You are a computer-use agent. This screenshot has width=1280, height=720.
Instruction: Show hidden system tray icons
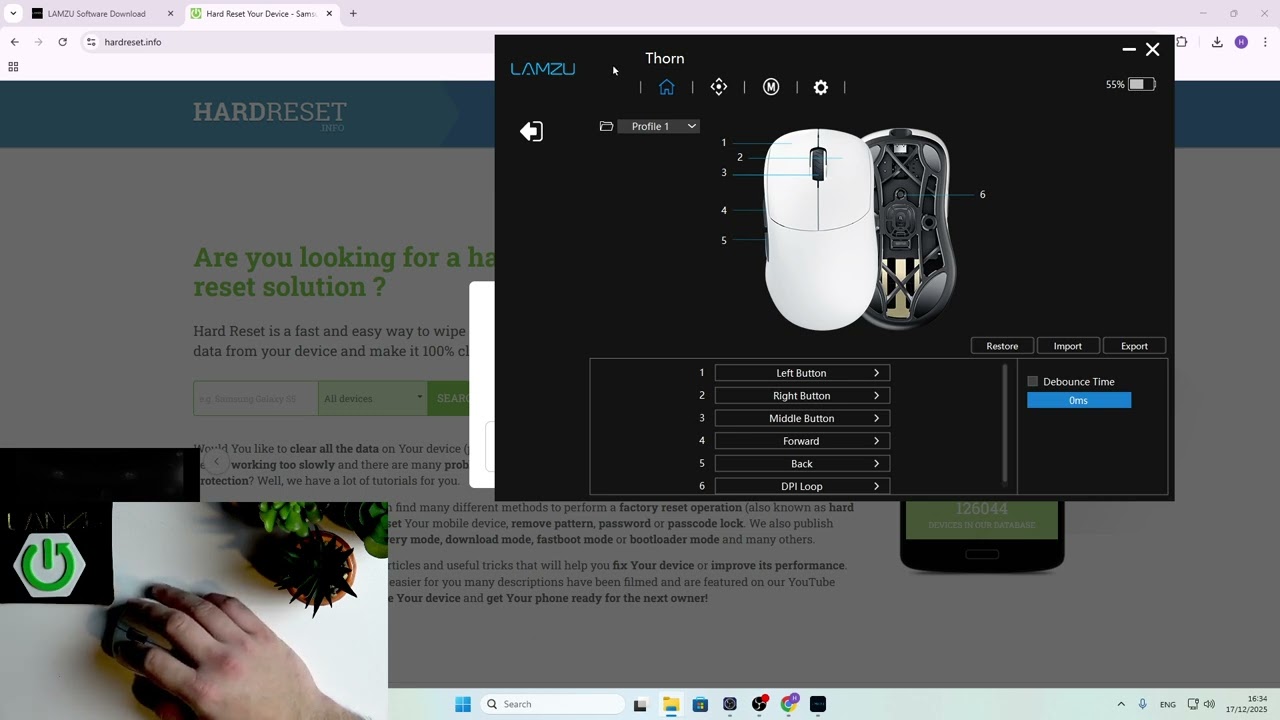(x=1121, y=704)
